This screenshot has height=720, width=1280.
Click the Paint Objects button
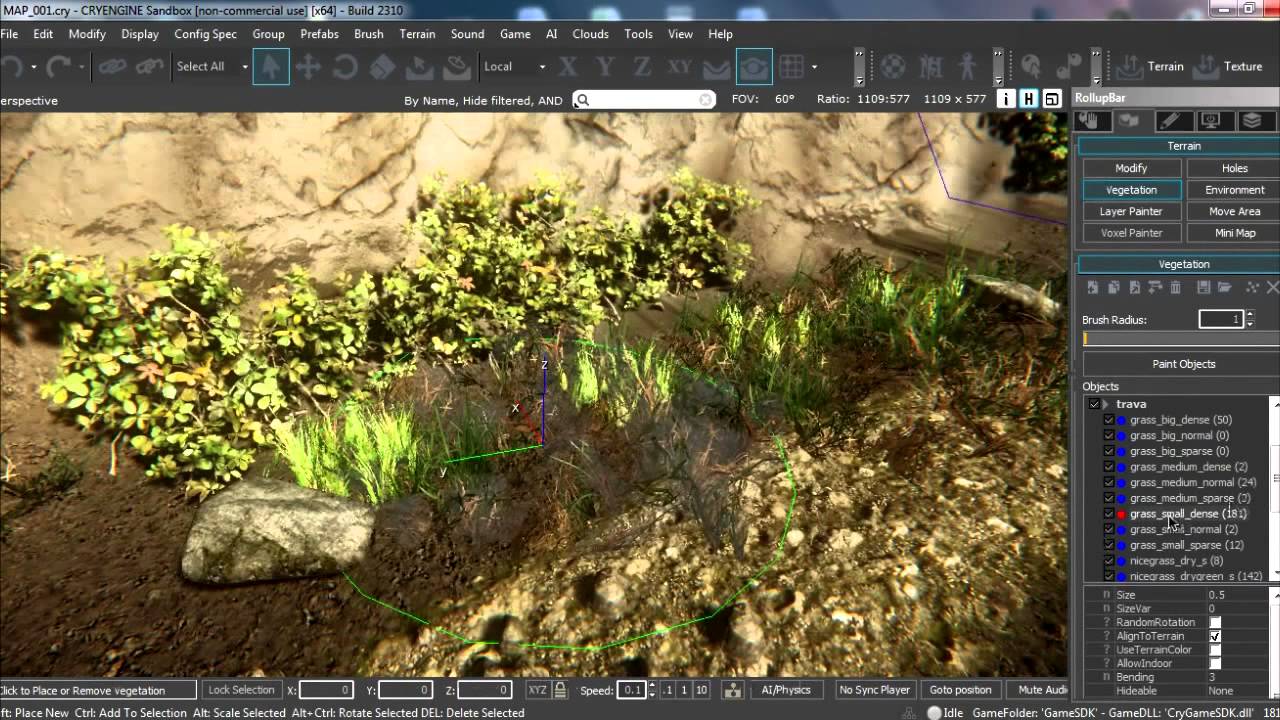coord(1184,364)
